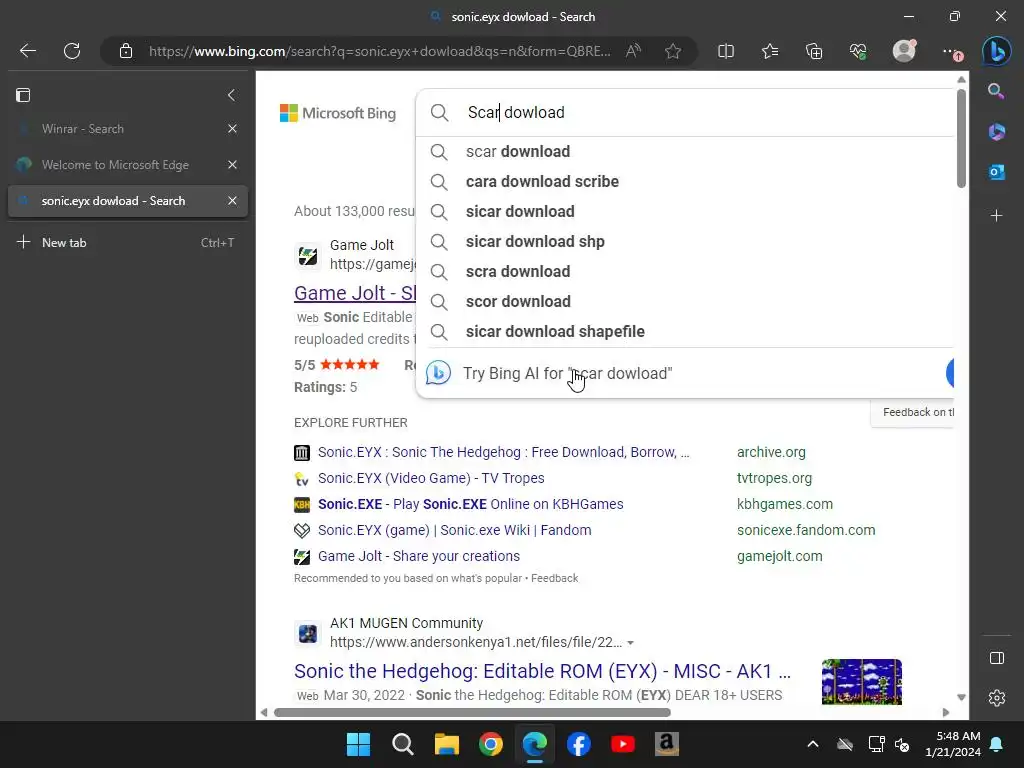Open Feedback on suggestions link
This screenshot has height=768, width=1024.
[x=918, y=412]
